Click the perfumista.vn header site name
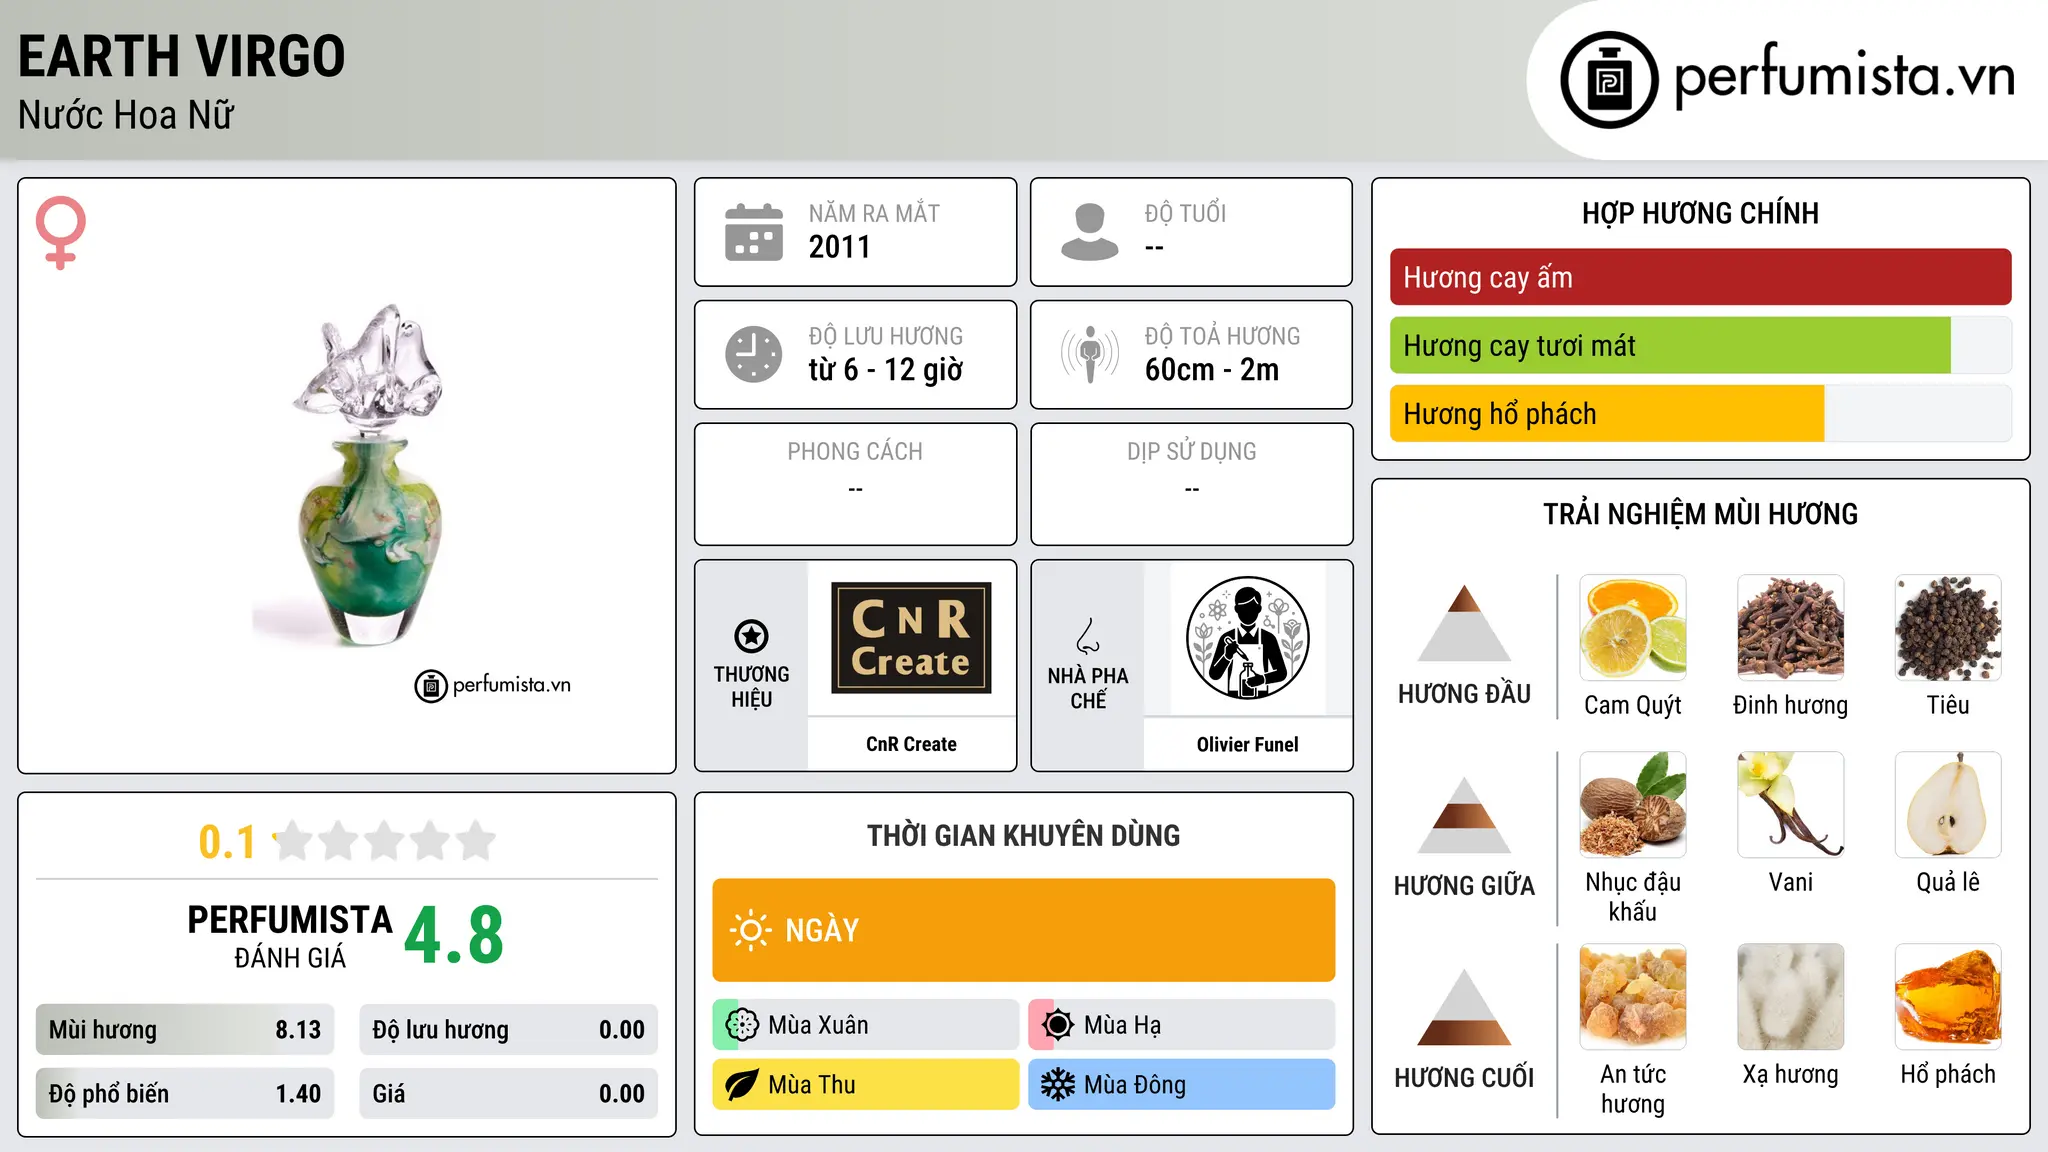The height and width of the screenshot is (1152, 2048). coord(1845,76)
